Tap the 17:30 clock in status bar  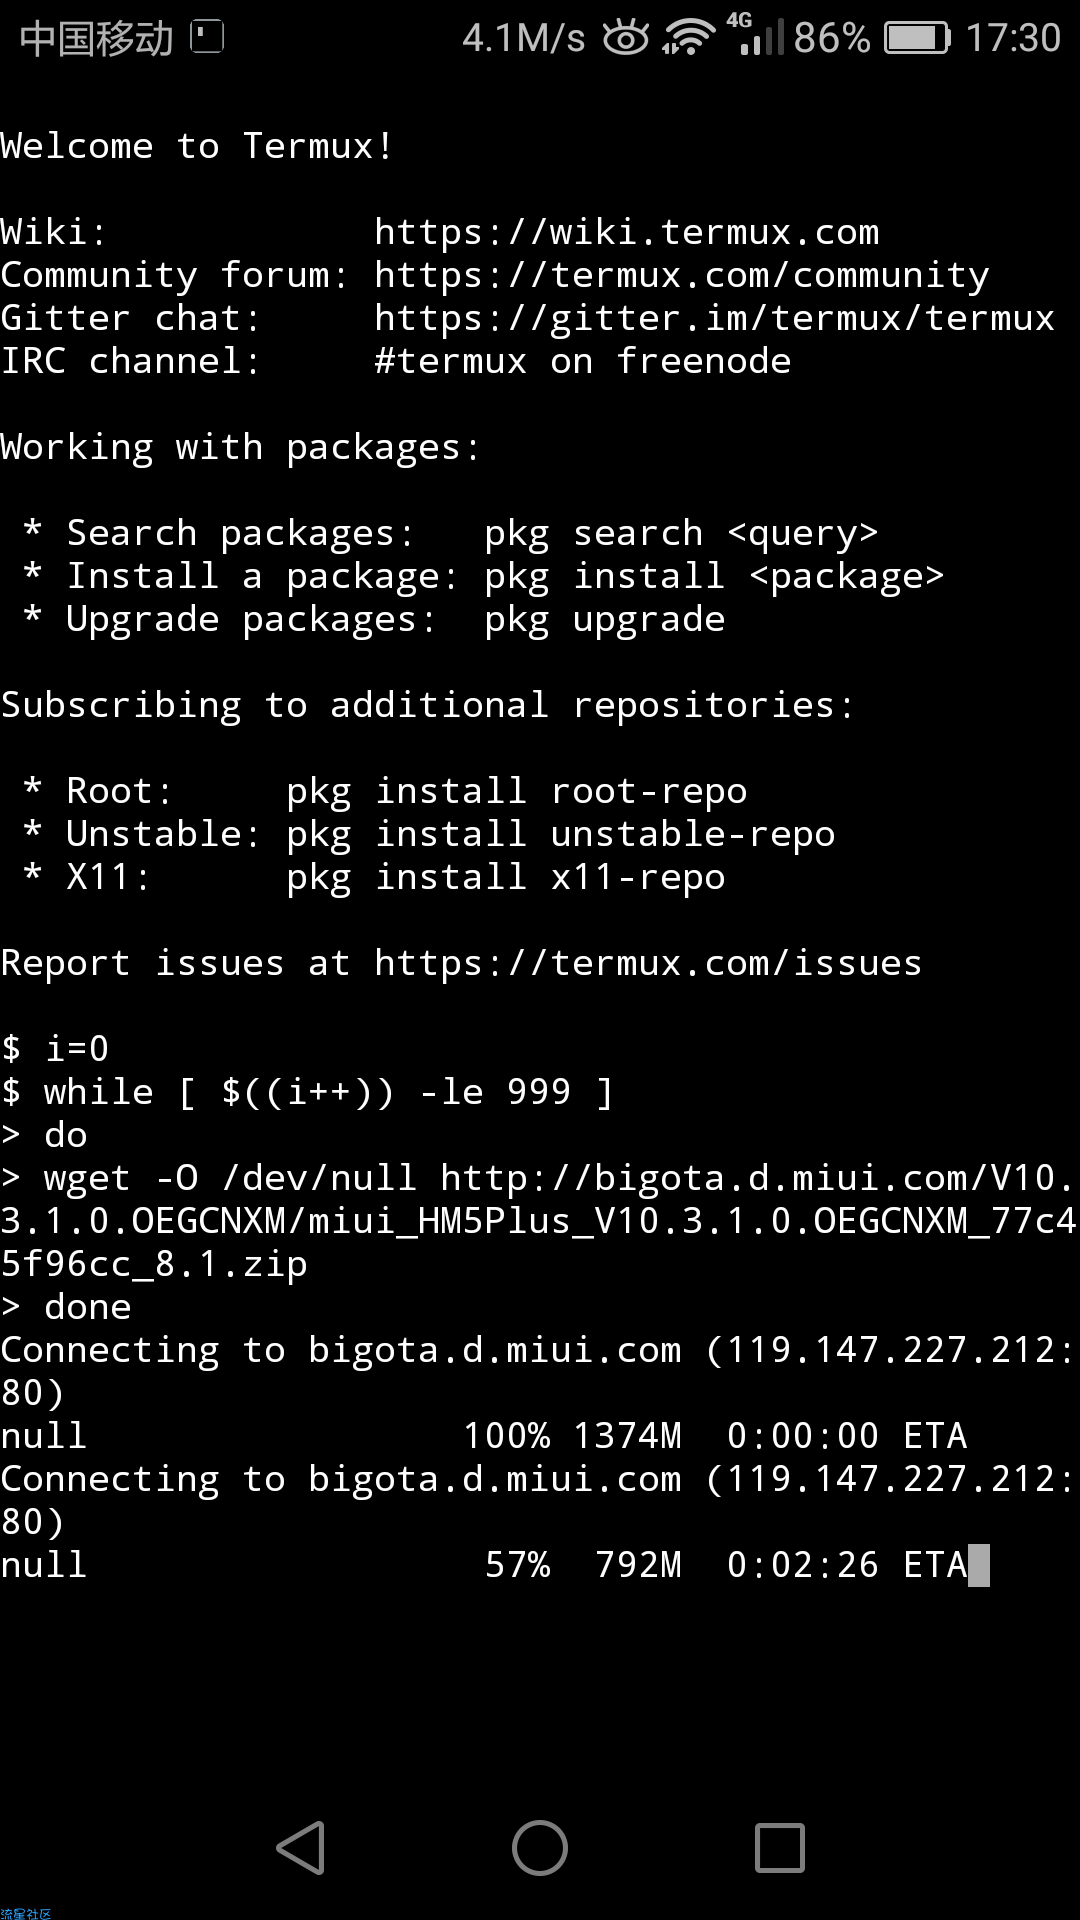(x=1013, y=38)
